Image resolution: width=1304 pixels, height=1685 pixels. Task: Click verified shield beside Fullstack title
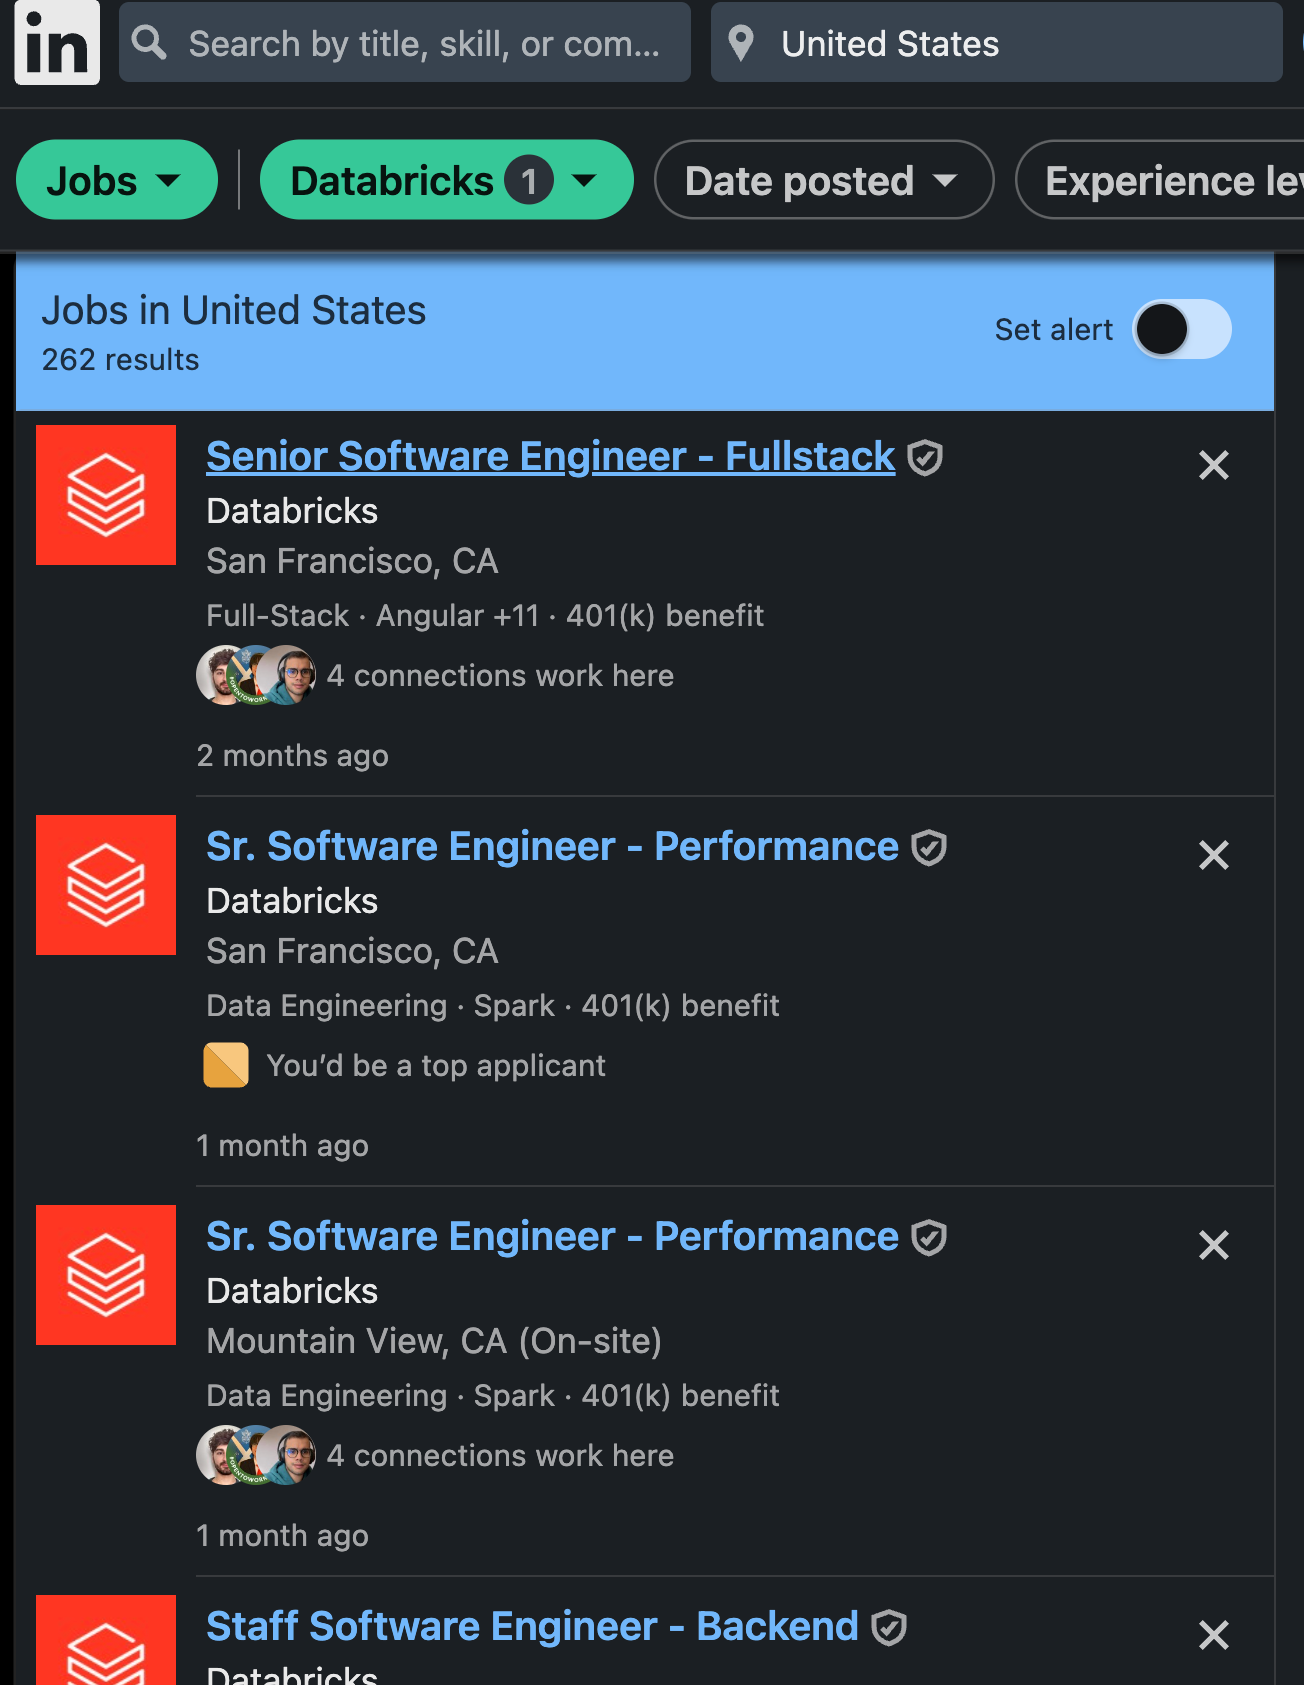pyautogui.click(x=925, y=458)
